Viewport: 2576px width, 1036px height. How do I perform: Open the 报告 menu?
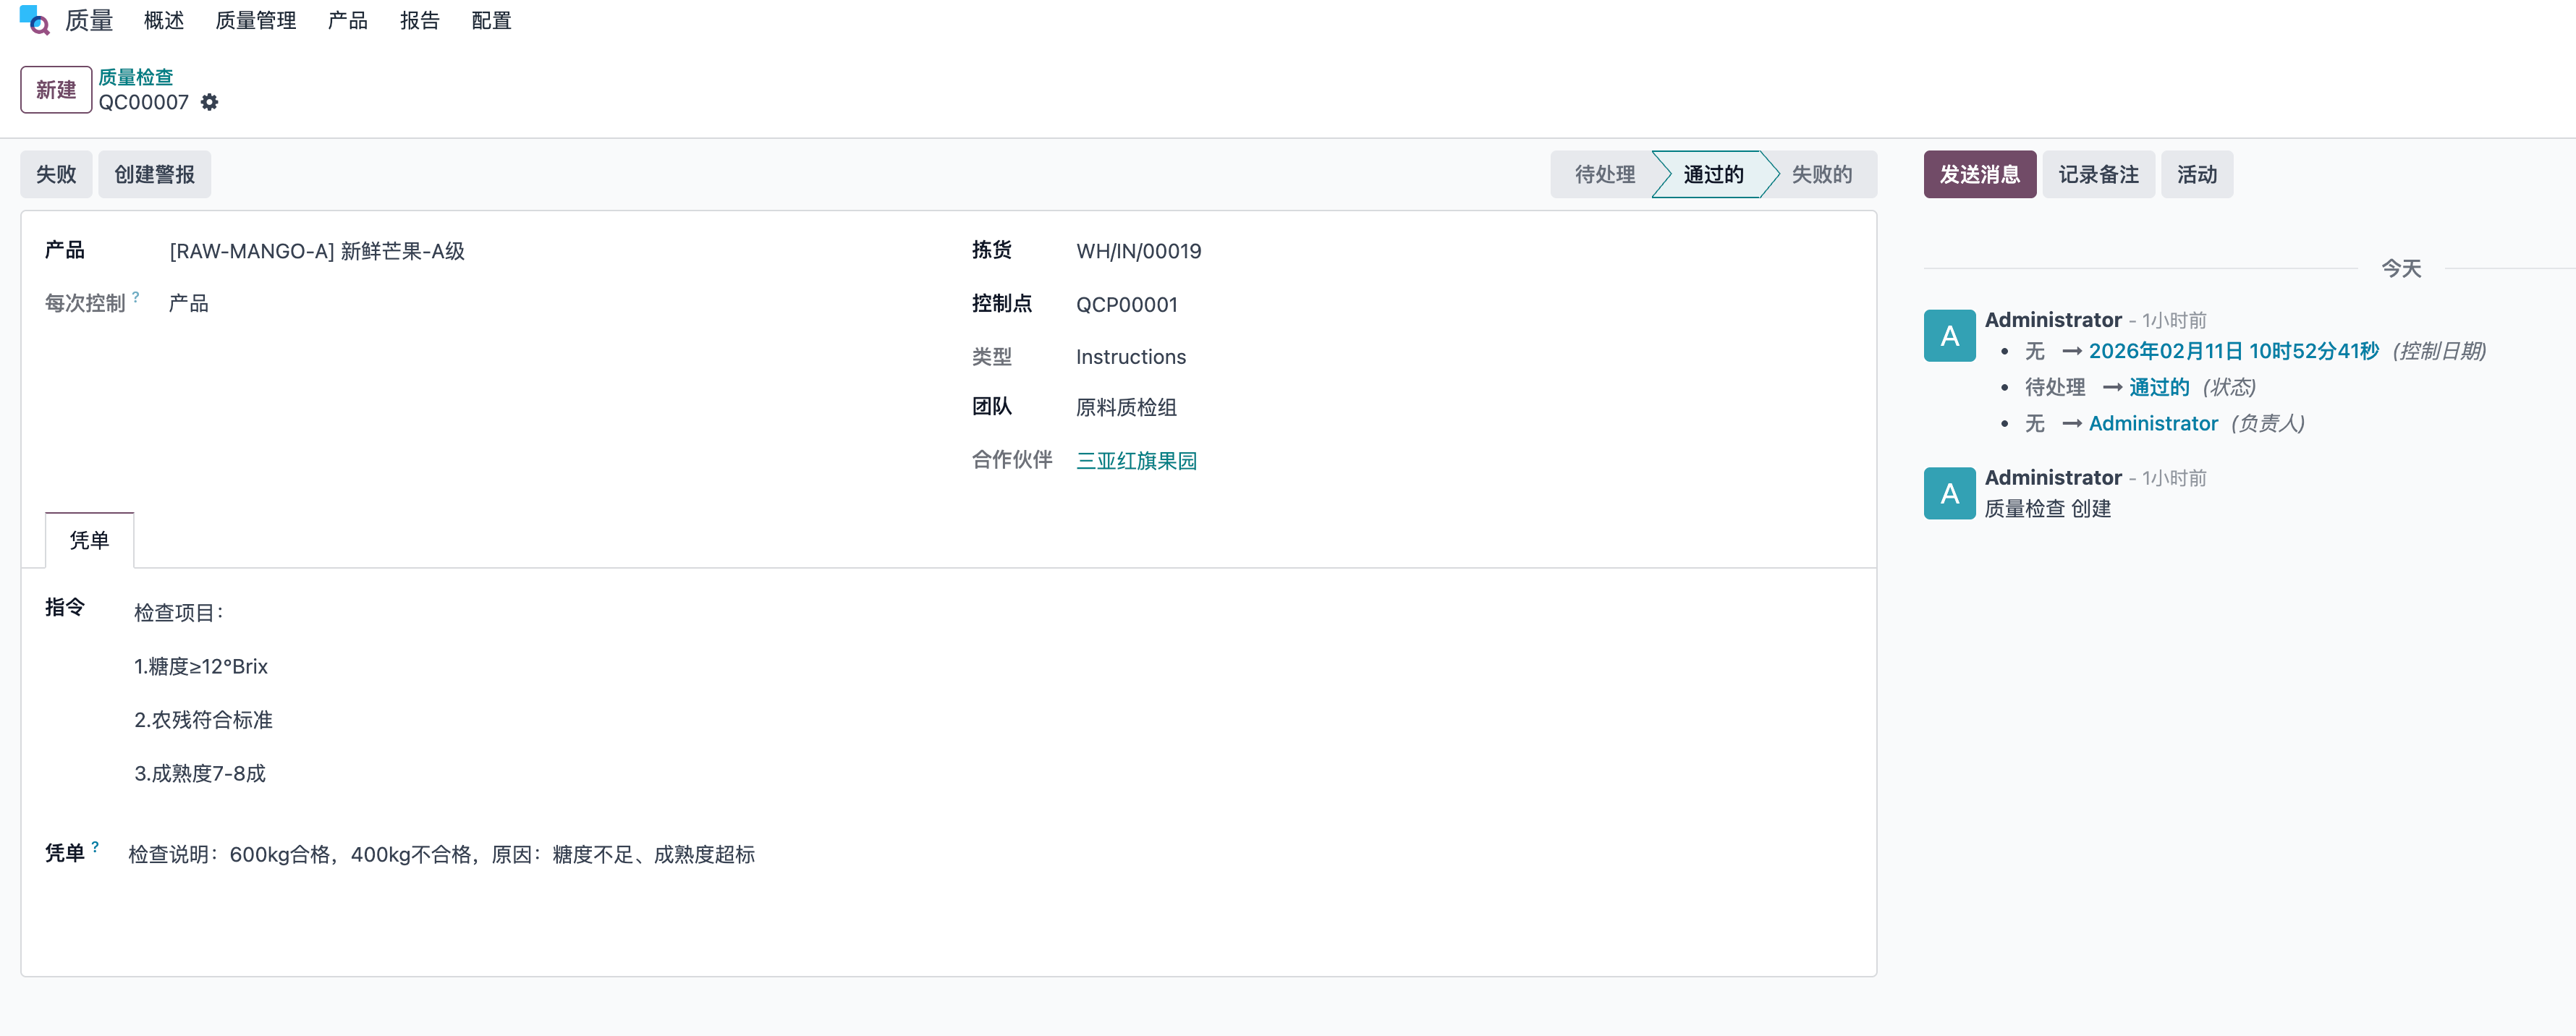point(420,21)
